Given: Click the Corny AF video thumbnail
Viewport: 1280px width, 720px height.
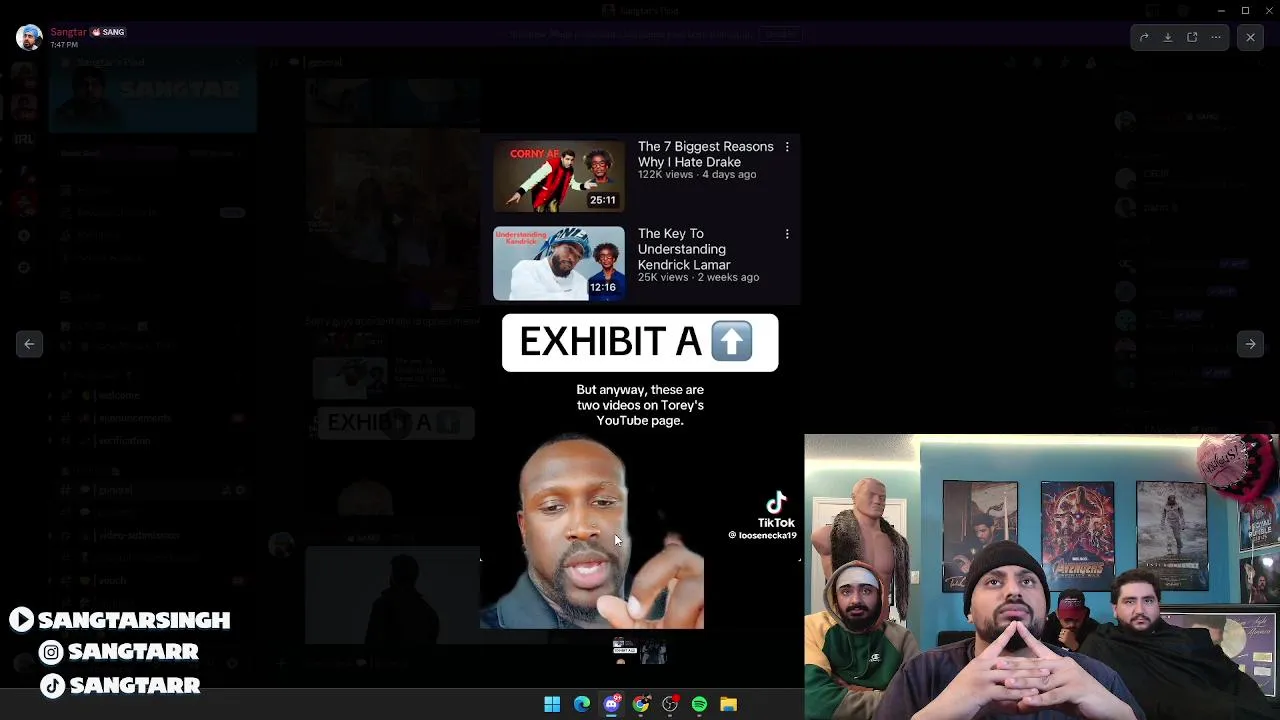Looking at the screenshot, I should pyautogui.click(x=558, y=176).
